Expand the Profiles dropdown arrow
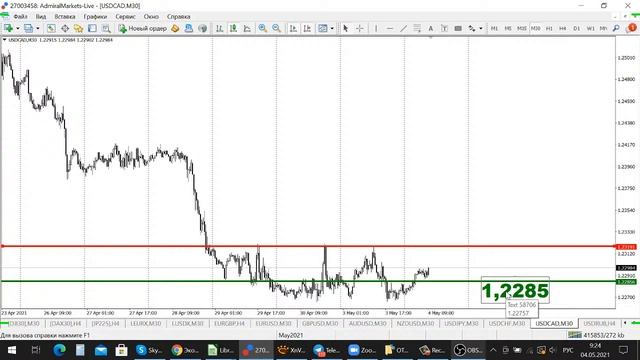Image resolution: width=640 pixels, height=360 pixels. 38,28
